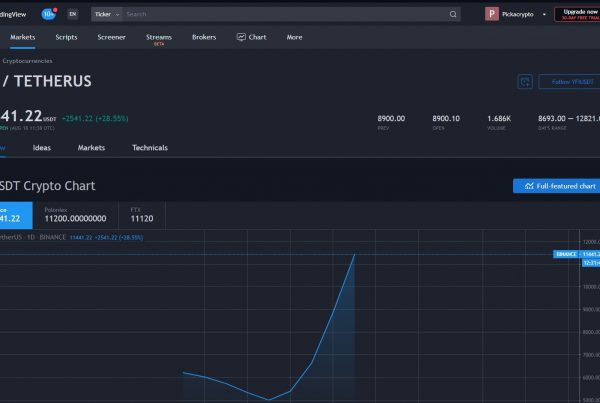Screen dimensions: 600x403
Task: Open the Screener menu
Action: [111, 37]
